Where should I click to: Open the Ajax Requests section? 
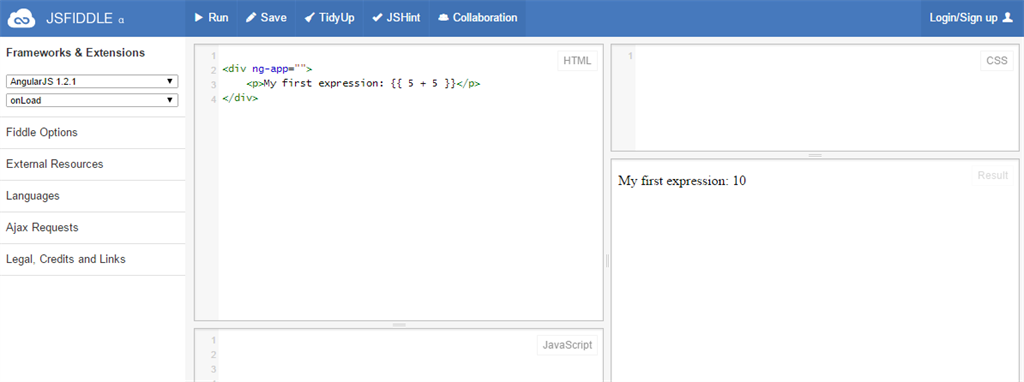tap(93, 228)
